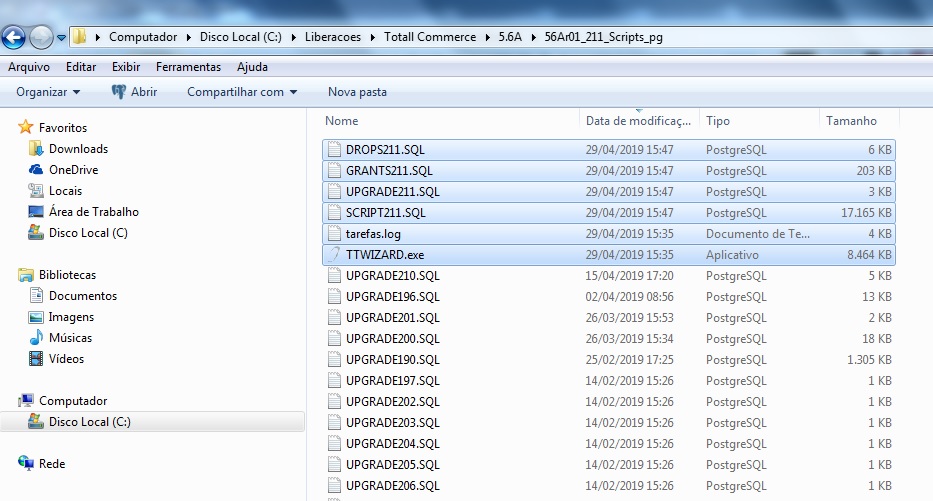Open Músicas library

[70, 337]
